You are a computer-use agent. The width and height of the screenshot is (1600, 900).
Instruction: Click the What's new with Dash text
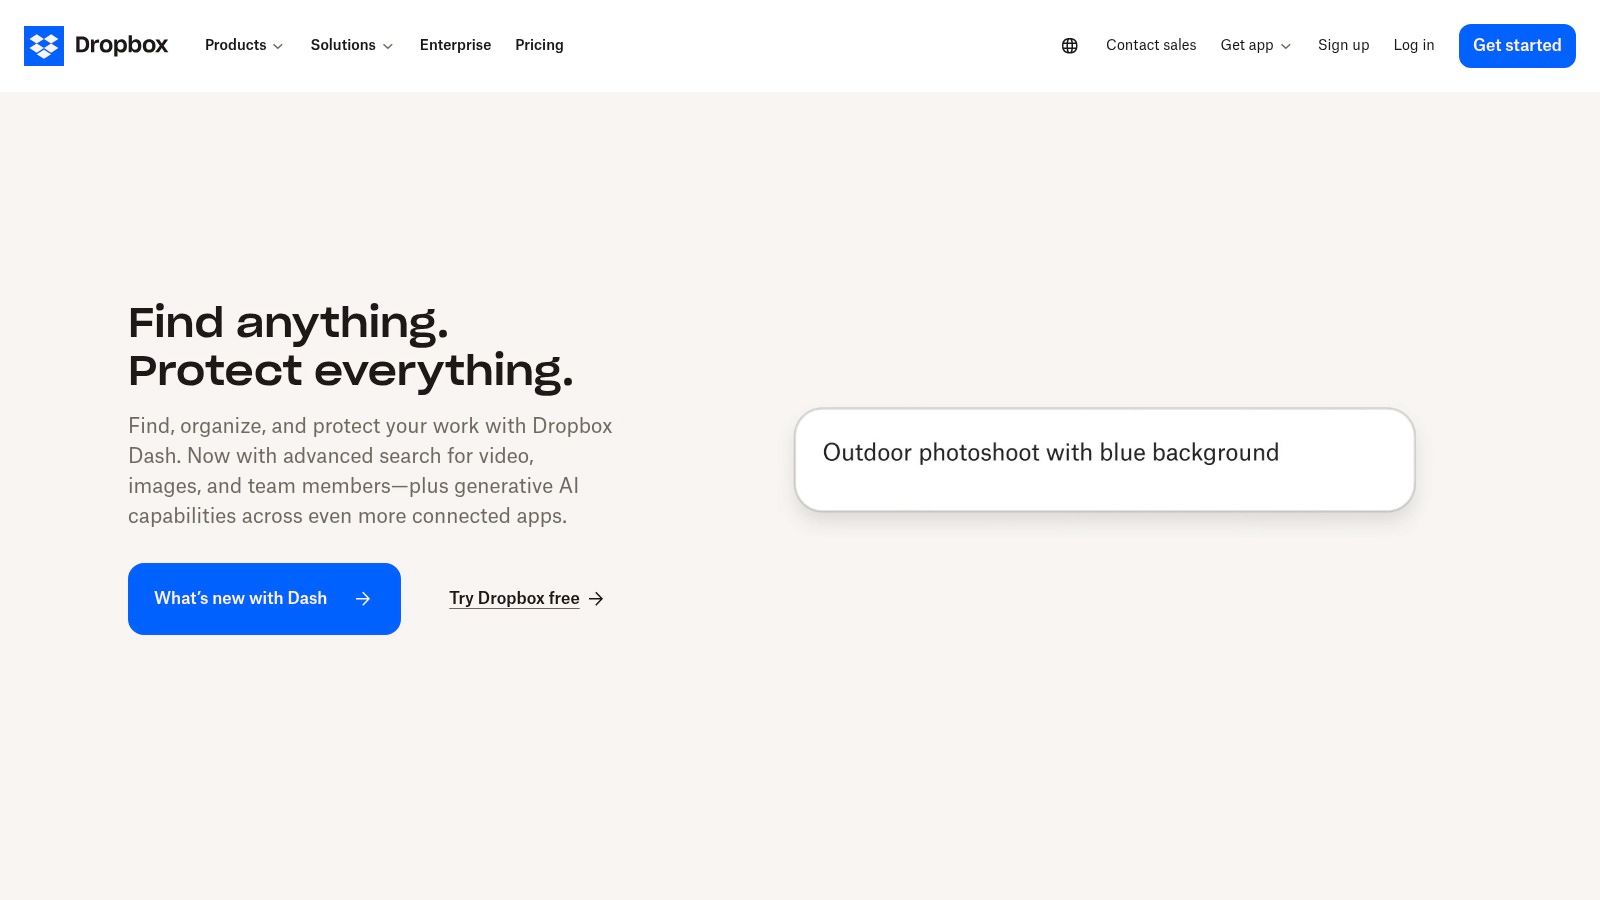pos(240,598)
